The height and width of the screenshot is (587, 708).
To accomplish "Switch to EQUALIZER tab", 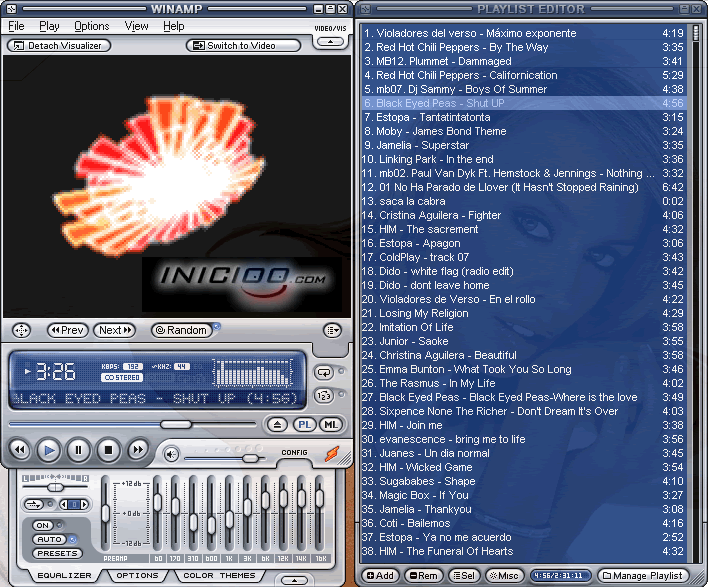I will (x=64, y=576).
